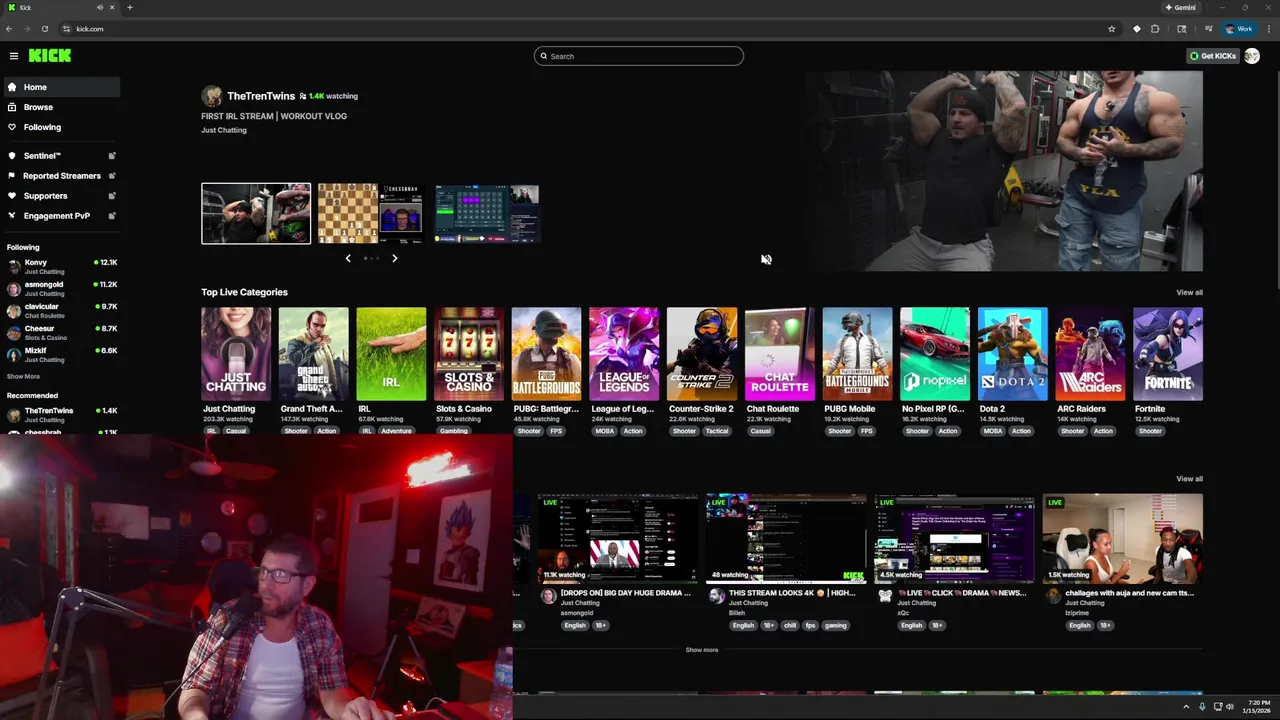Bookmark this page with the star icon
This screenshot has height=720, width=1280.
(x=1111, y=29)
